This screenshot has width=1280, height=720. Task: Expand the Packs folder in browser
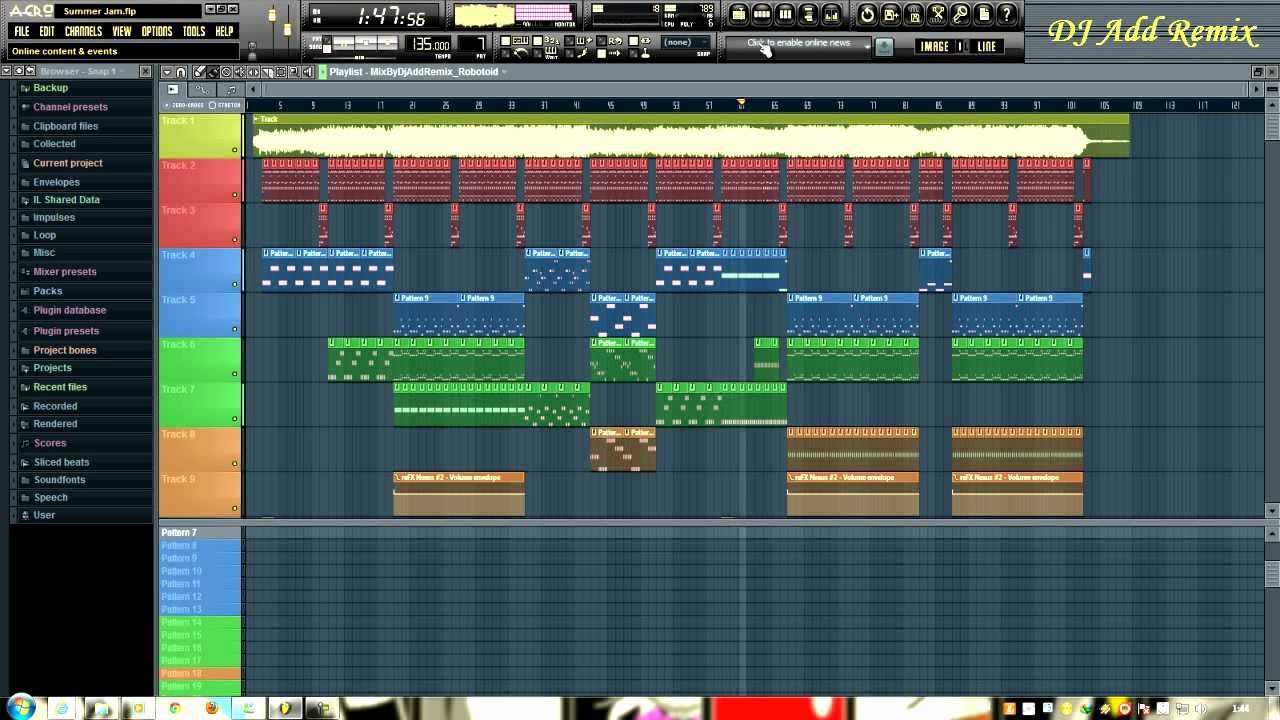tap(47, 291)
